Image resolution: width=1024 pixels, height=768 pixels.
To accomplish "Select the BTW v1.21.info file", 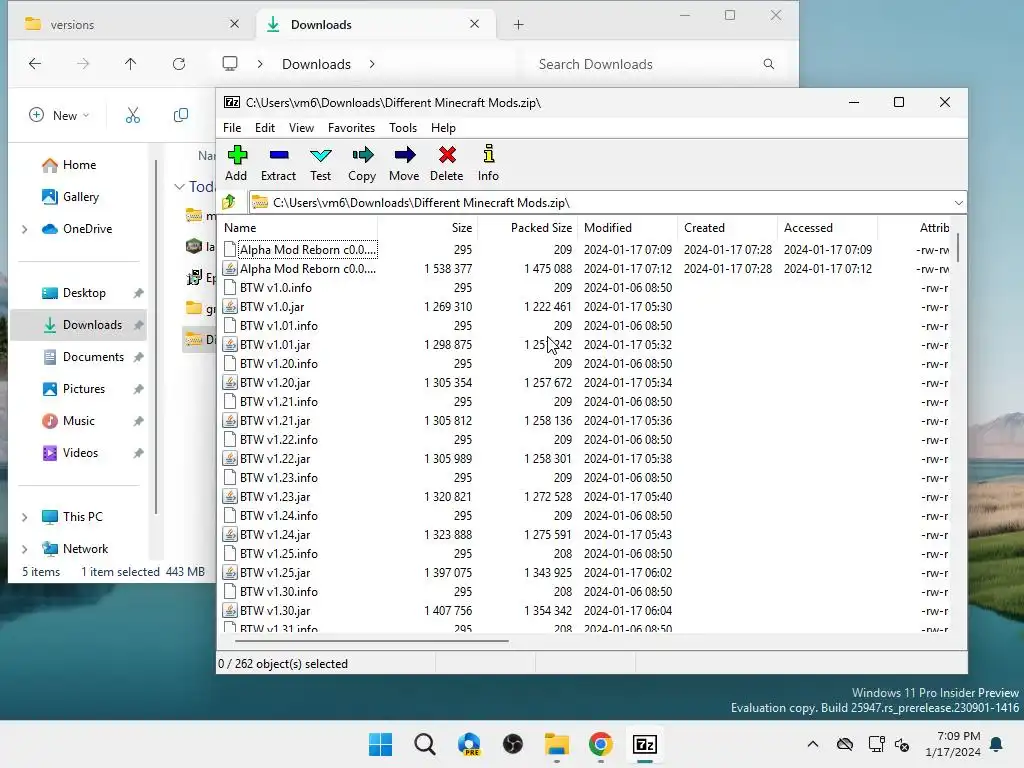I will tap(279, 402).
